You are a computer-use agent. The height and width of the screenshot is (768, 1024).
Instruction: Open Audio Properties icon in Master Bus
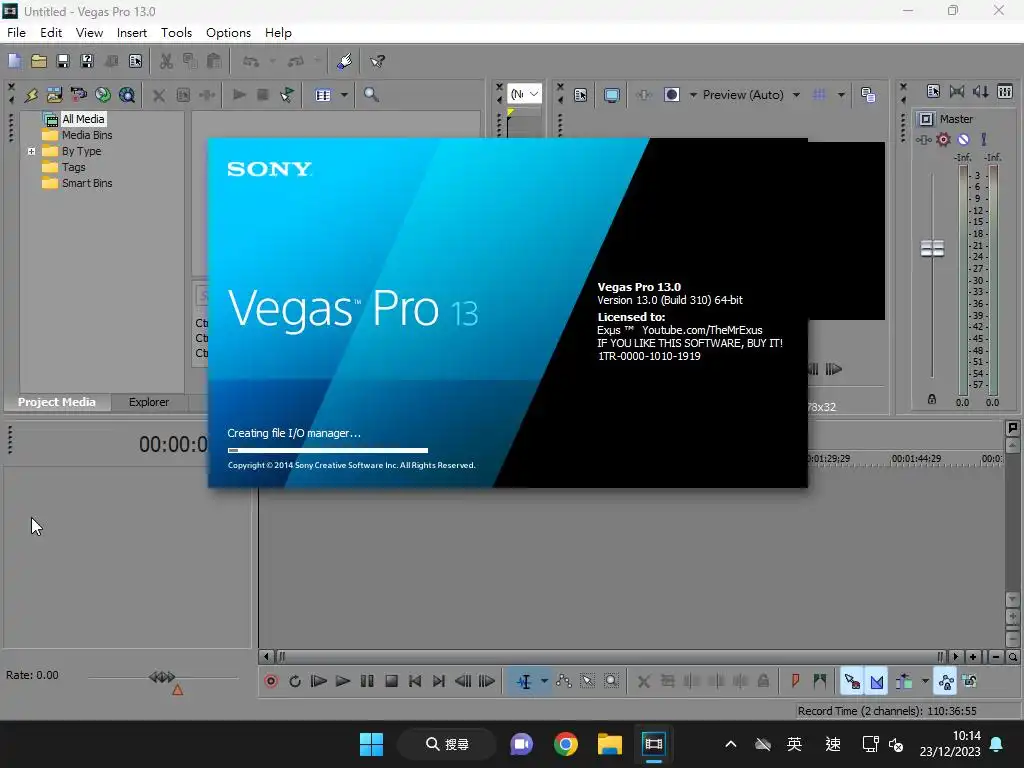point(933,92)
